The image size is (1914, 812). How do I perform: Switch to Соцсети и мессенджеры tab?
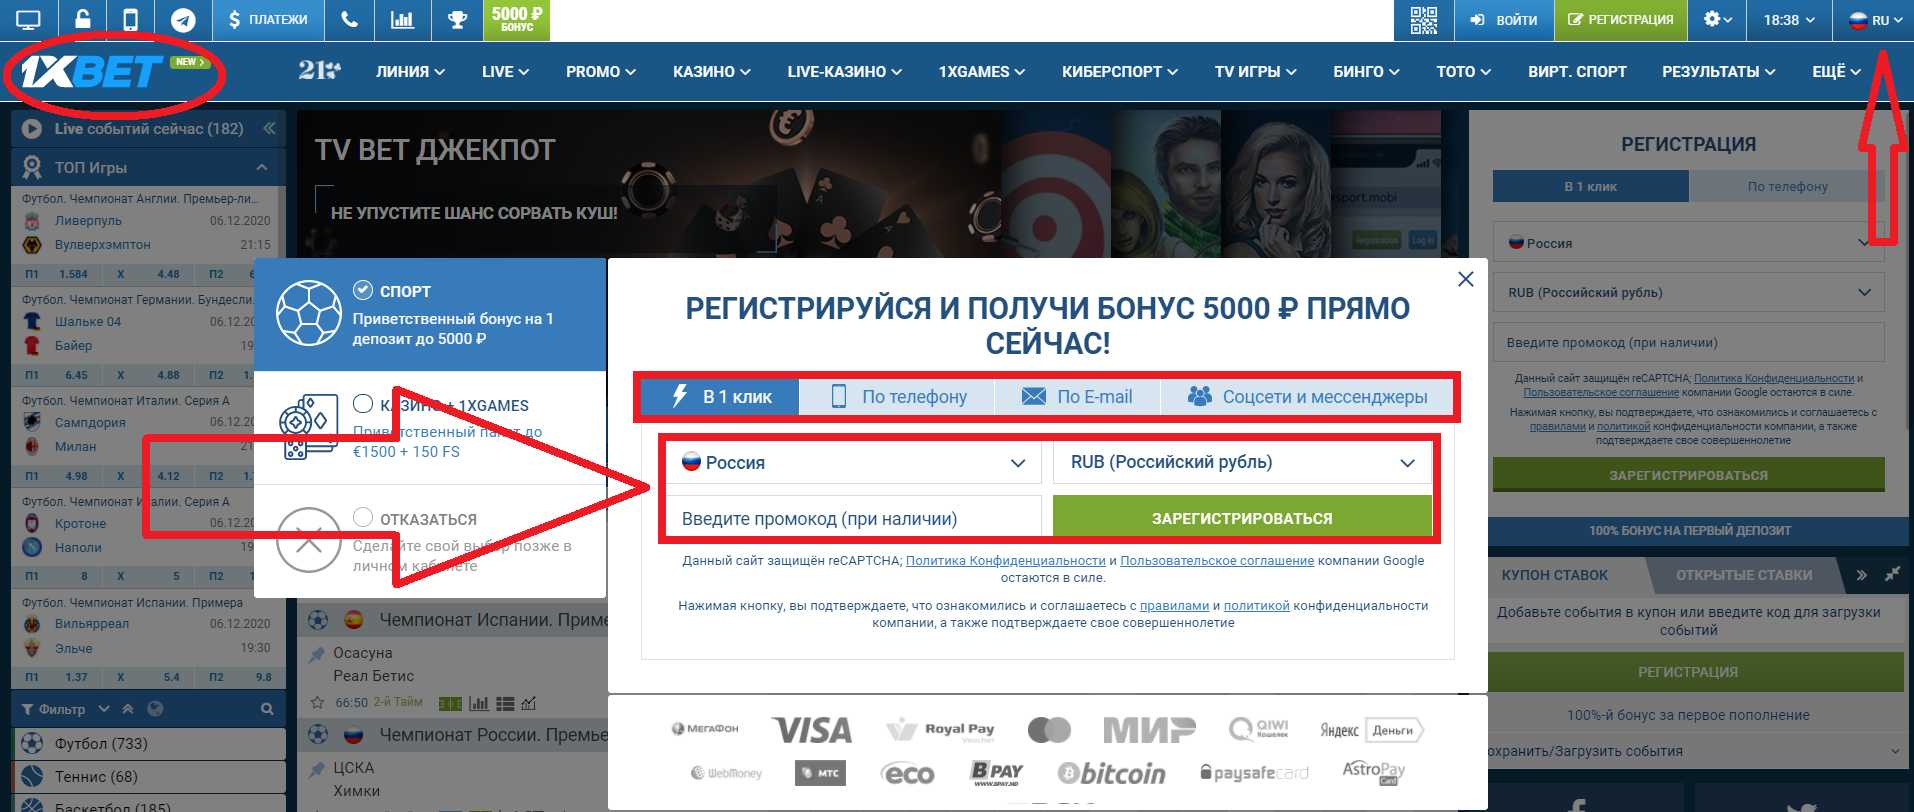click(1306, 396)
